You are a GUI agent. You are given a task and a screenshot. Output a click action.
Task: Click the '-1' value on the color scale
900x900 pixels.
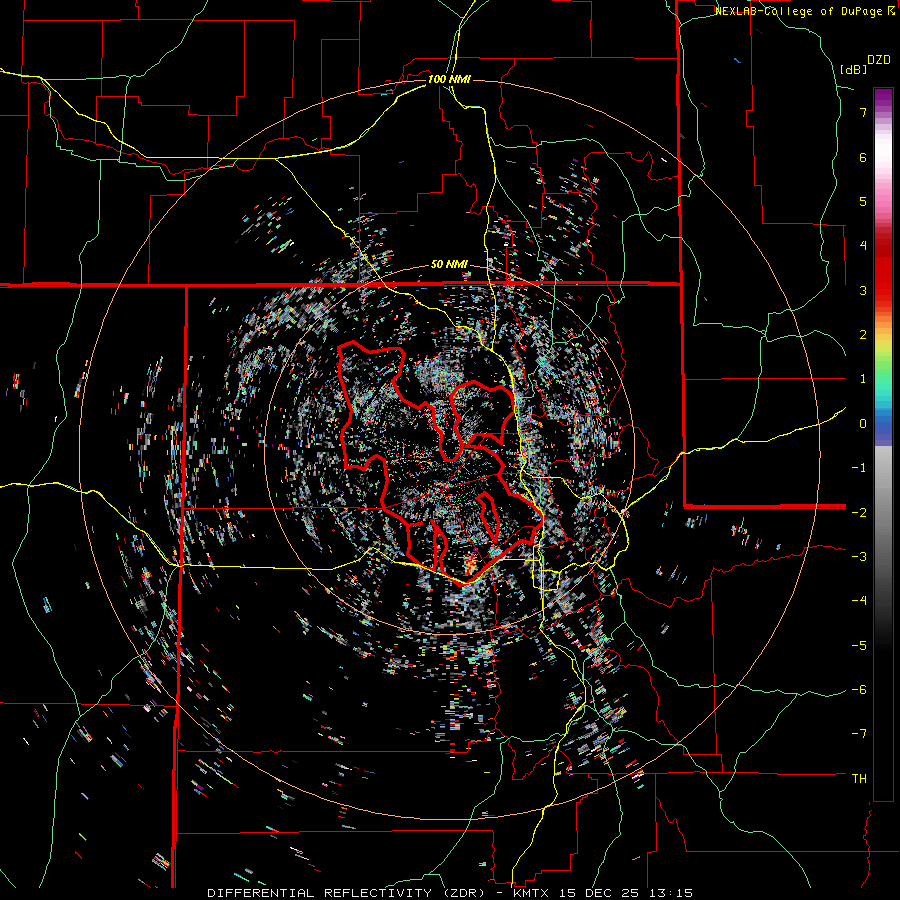[859, 468]
